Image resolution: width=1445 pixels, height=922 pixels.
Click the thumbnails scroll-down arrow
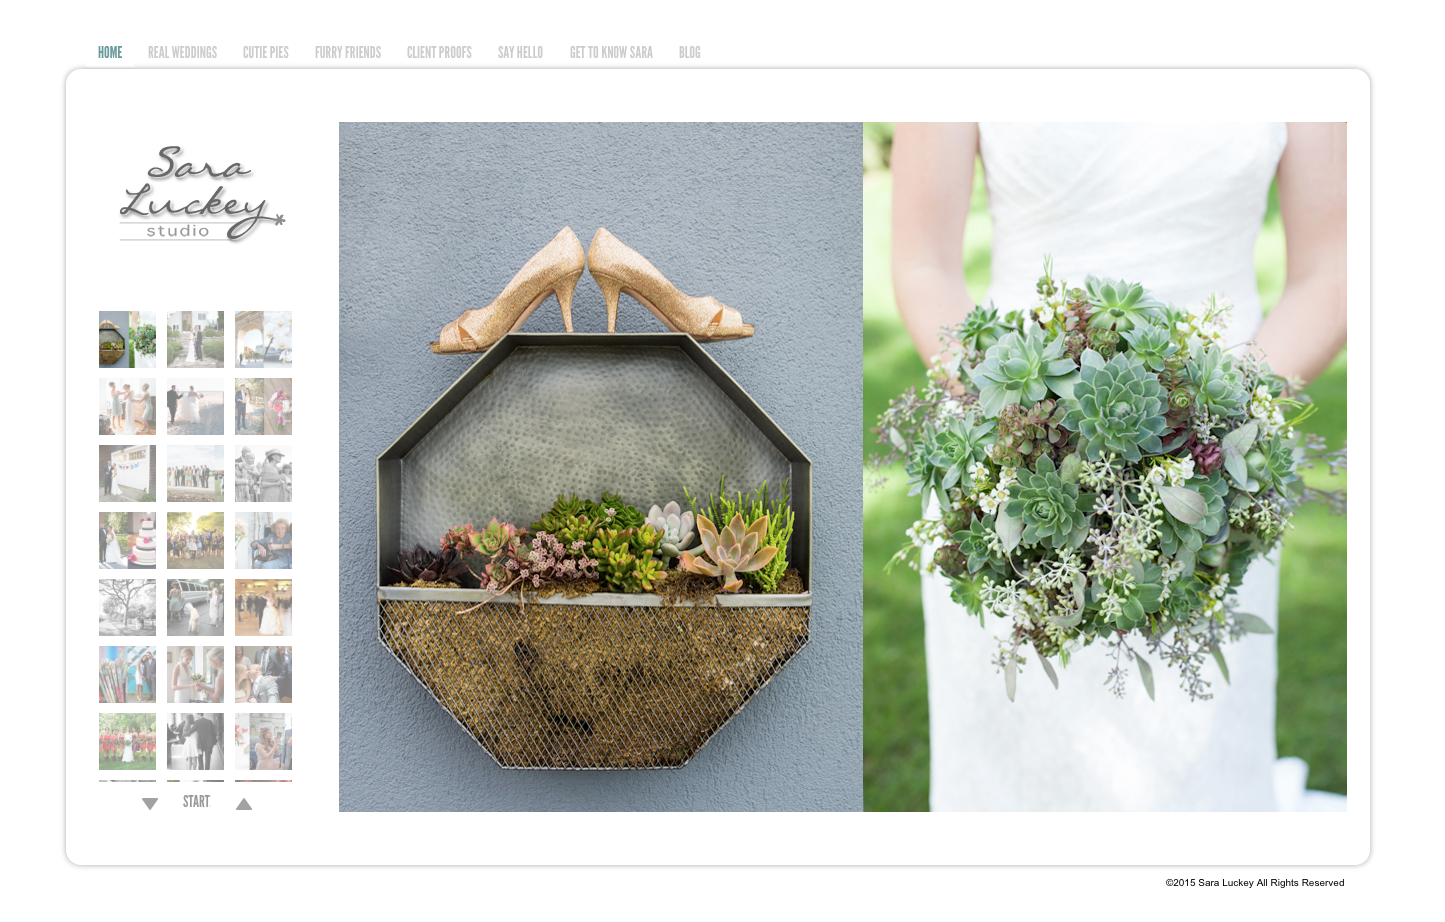pos(150,804)
